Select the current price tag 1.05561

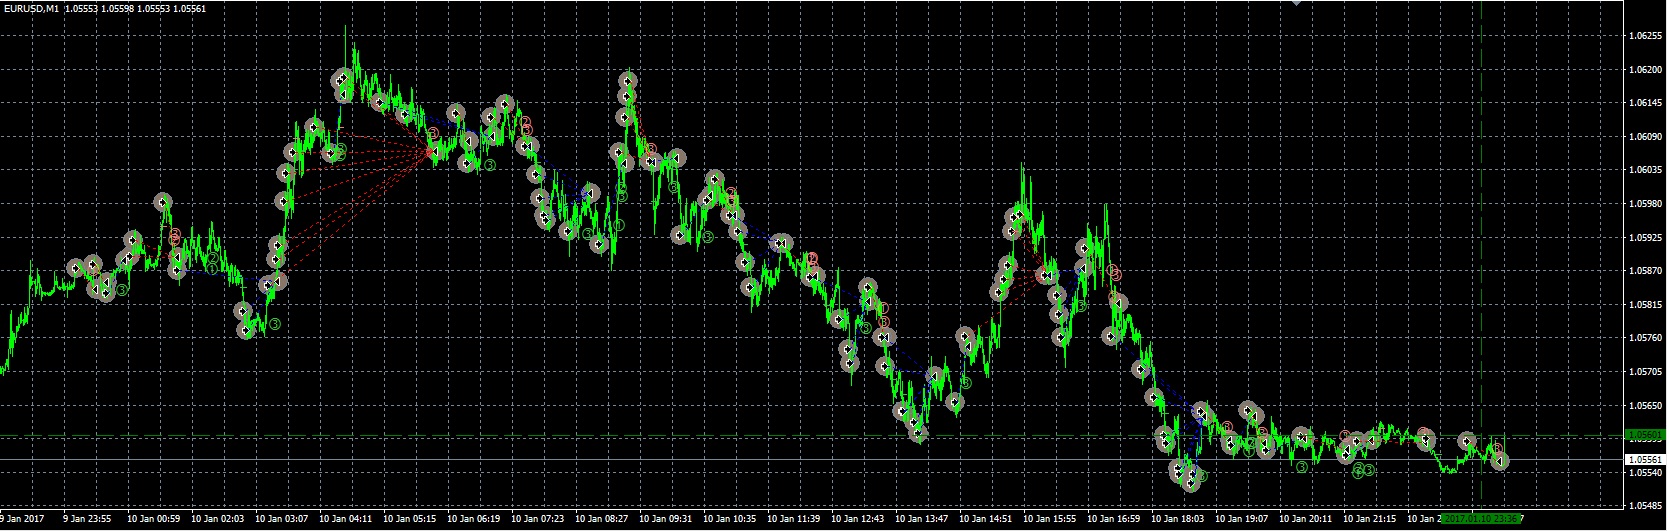(1645, 460)
